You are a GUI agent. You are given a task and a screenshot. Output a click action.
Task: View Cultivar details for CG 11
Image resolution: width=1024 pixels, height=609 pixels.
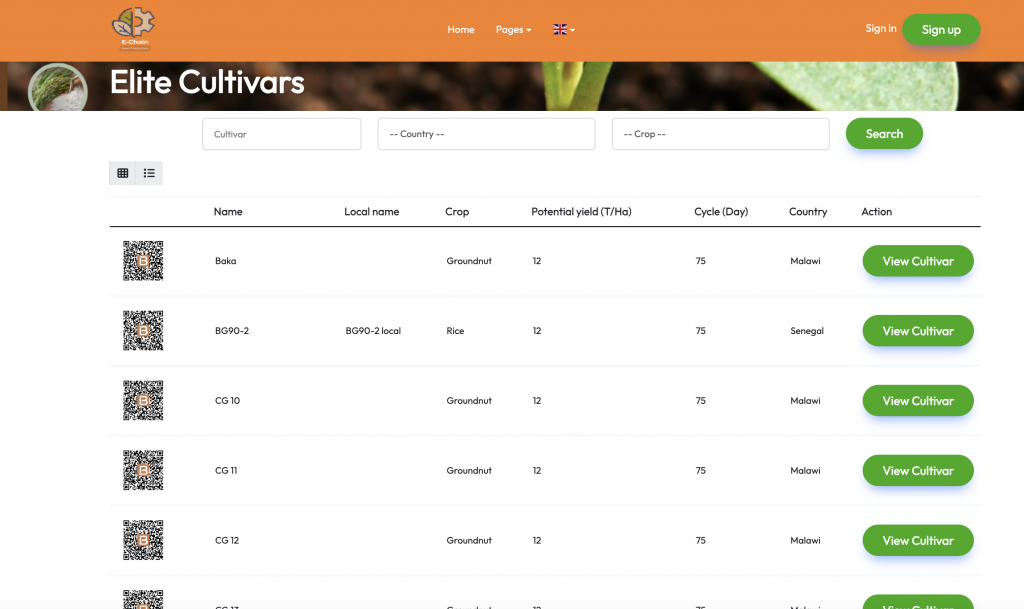click(x=918, y=471)
